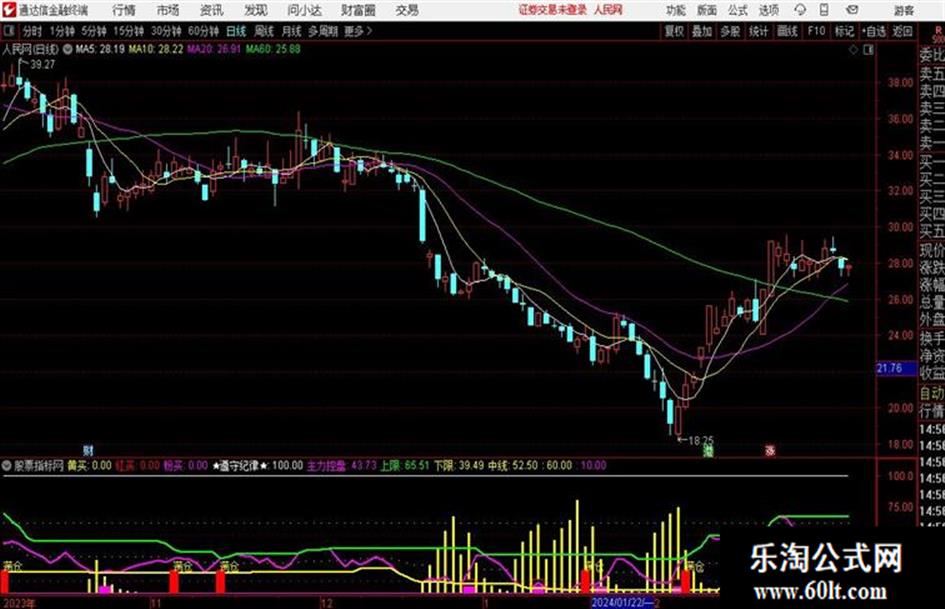The height and width of the screenshot is (609, 945).
Task: Switch to 1分钟 period
Action: pos(62,31)
